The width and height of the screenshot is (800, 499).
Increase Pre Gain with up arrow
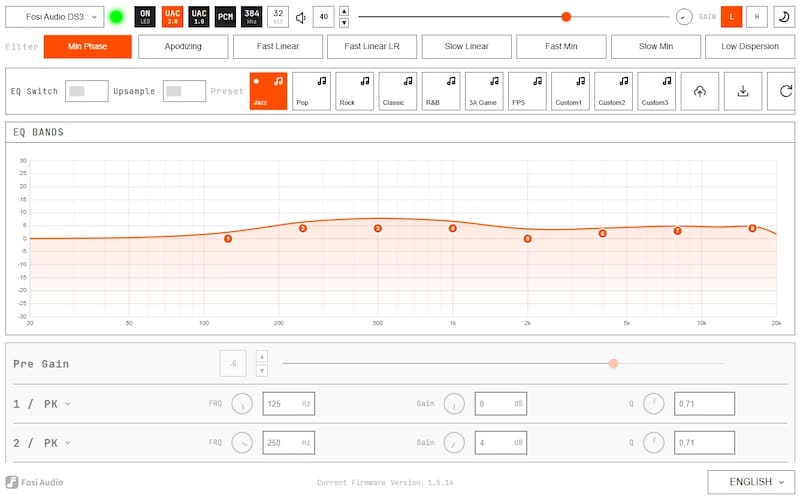[262, 357]
